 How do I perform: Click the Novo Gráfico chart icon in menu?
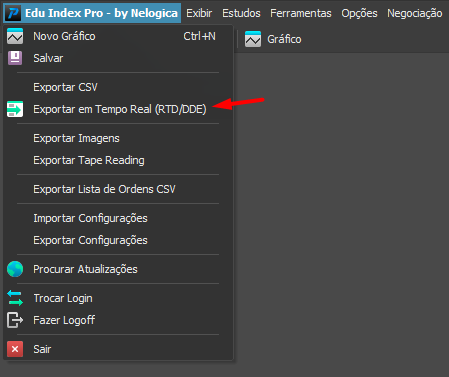click(15, 36)
